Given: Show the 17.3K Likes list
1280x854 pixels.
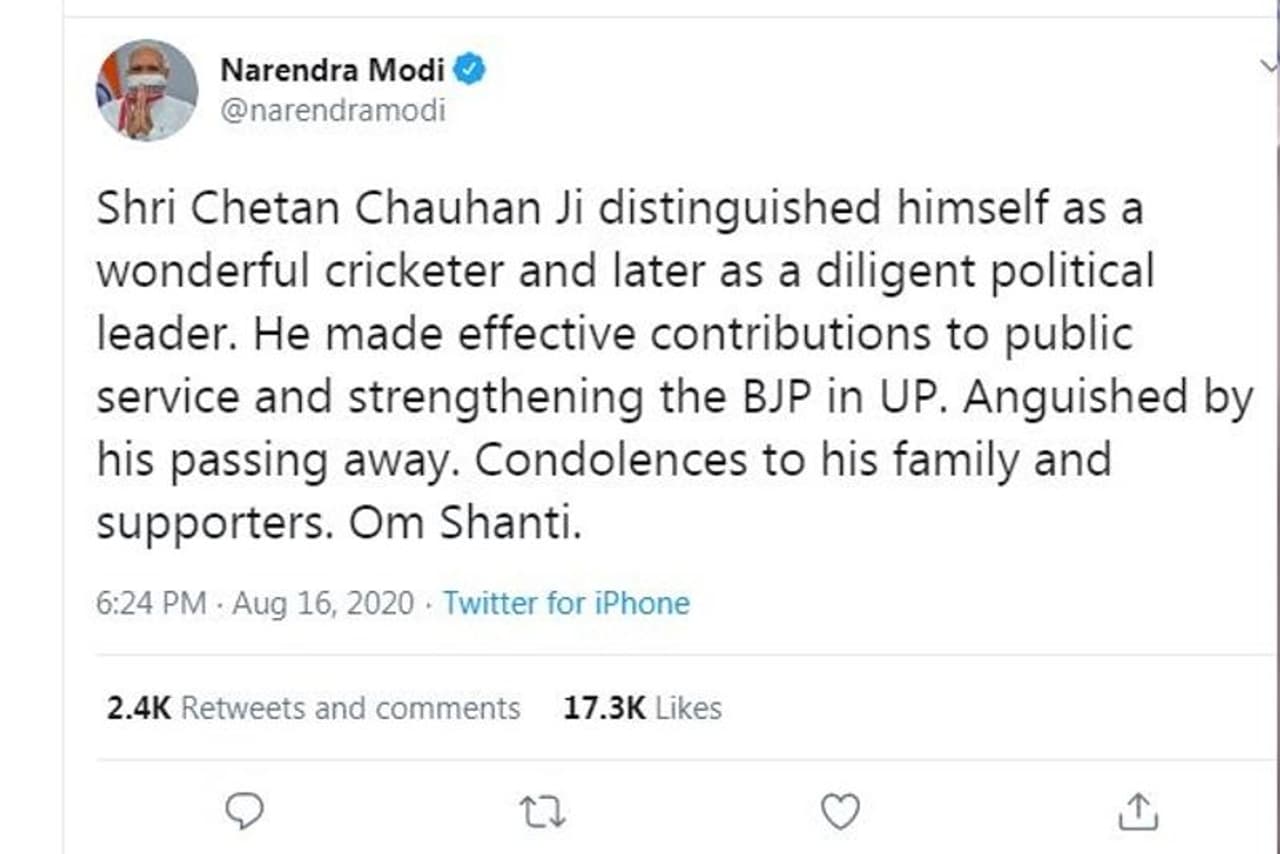Looking at the screenshot, I should tap(642, 708).
